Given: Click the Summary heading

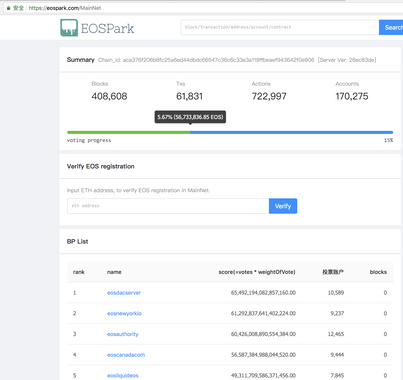Looking at the screenshot, I should click(80, 60).
